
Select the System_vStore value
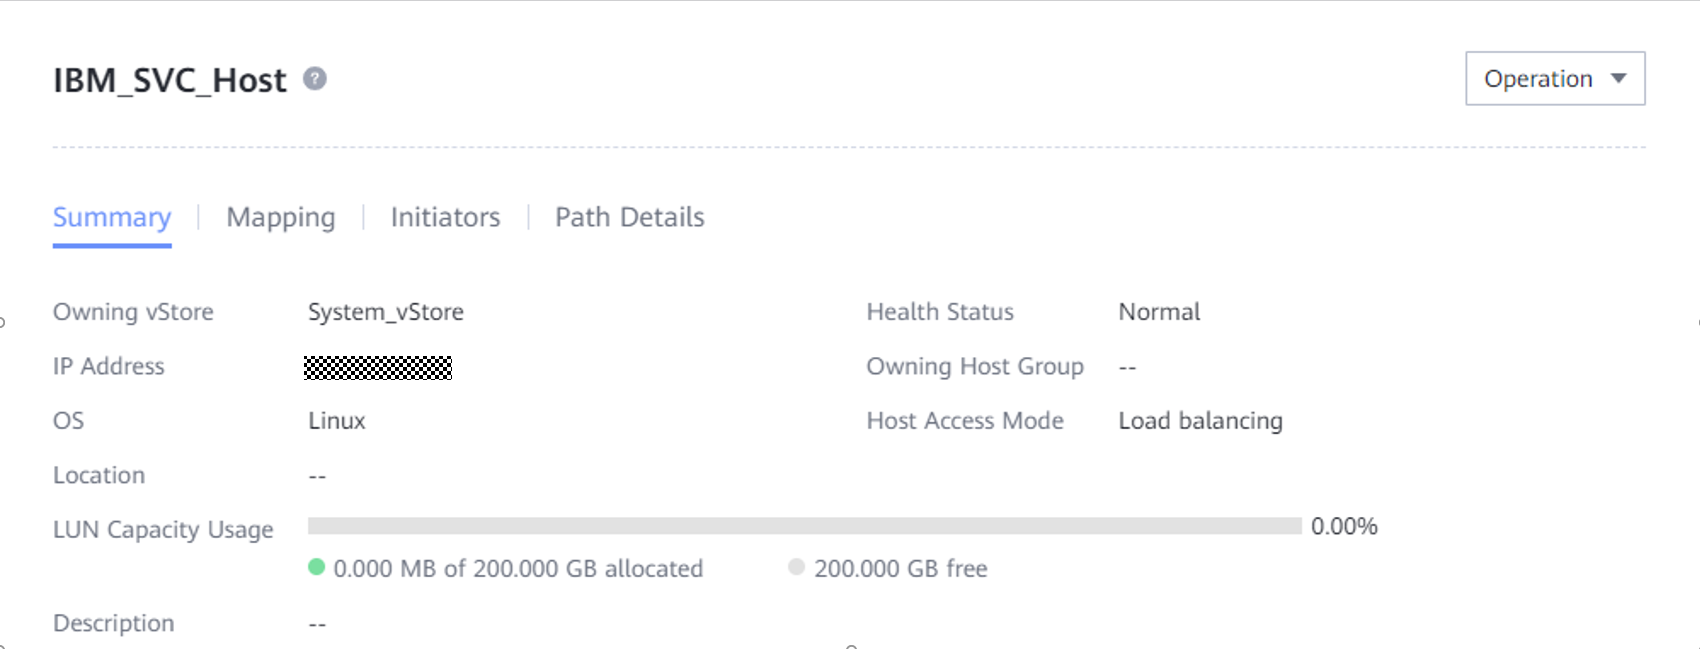click(x=386, y=312)
